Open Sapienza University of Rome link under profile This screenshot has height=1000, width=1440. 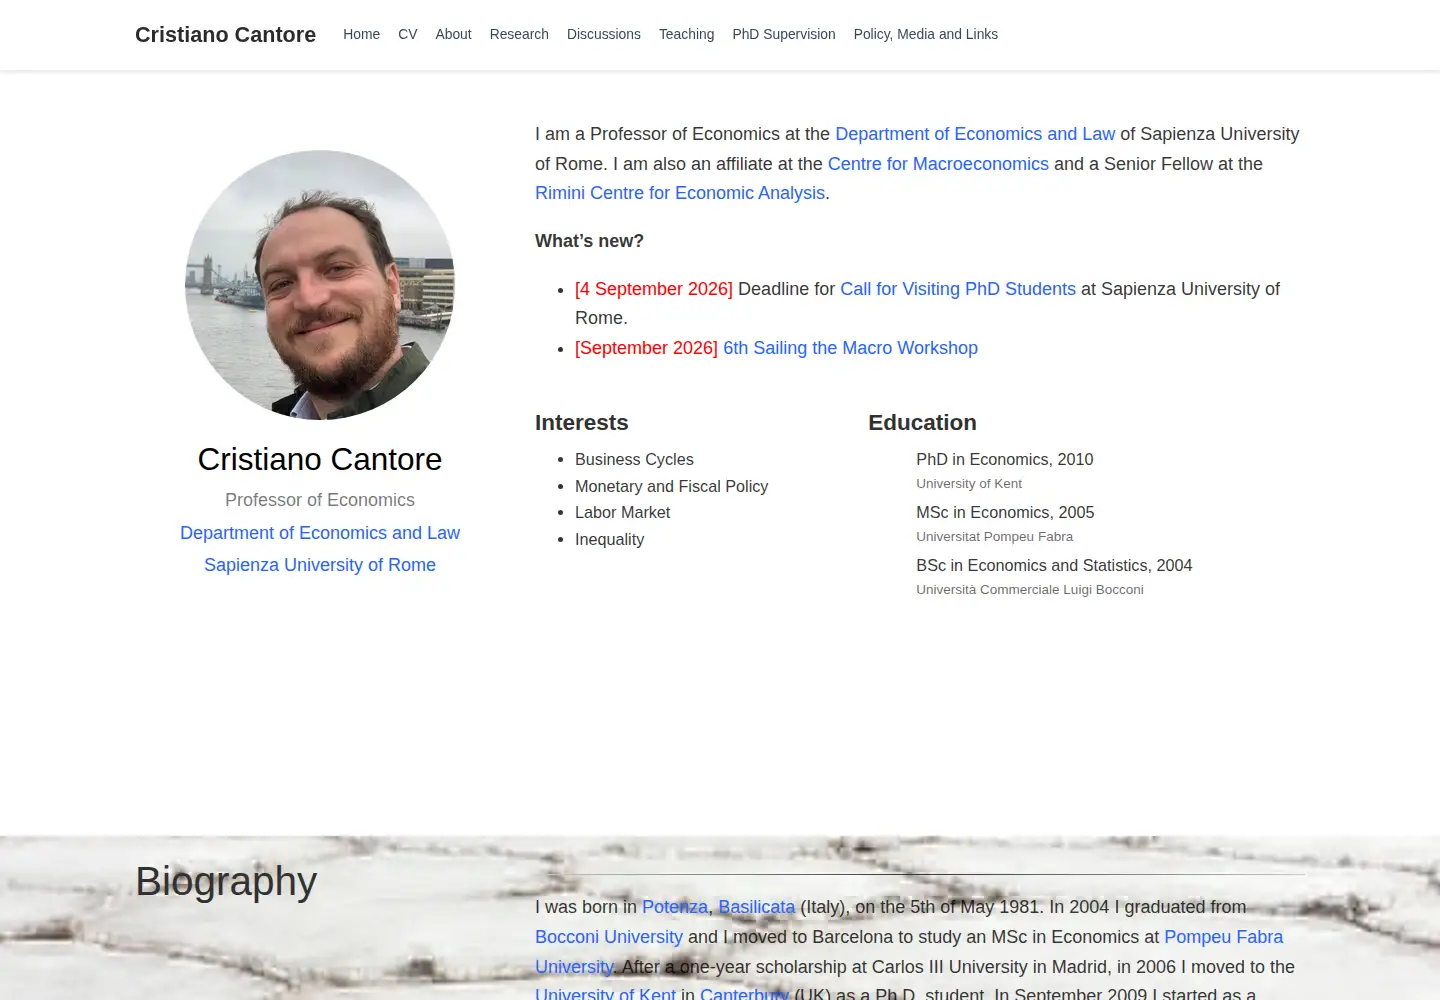click(320, 565)
